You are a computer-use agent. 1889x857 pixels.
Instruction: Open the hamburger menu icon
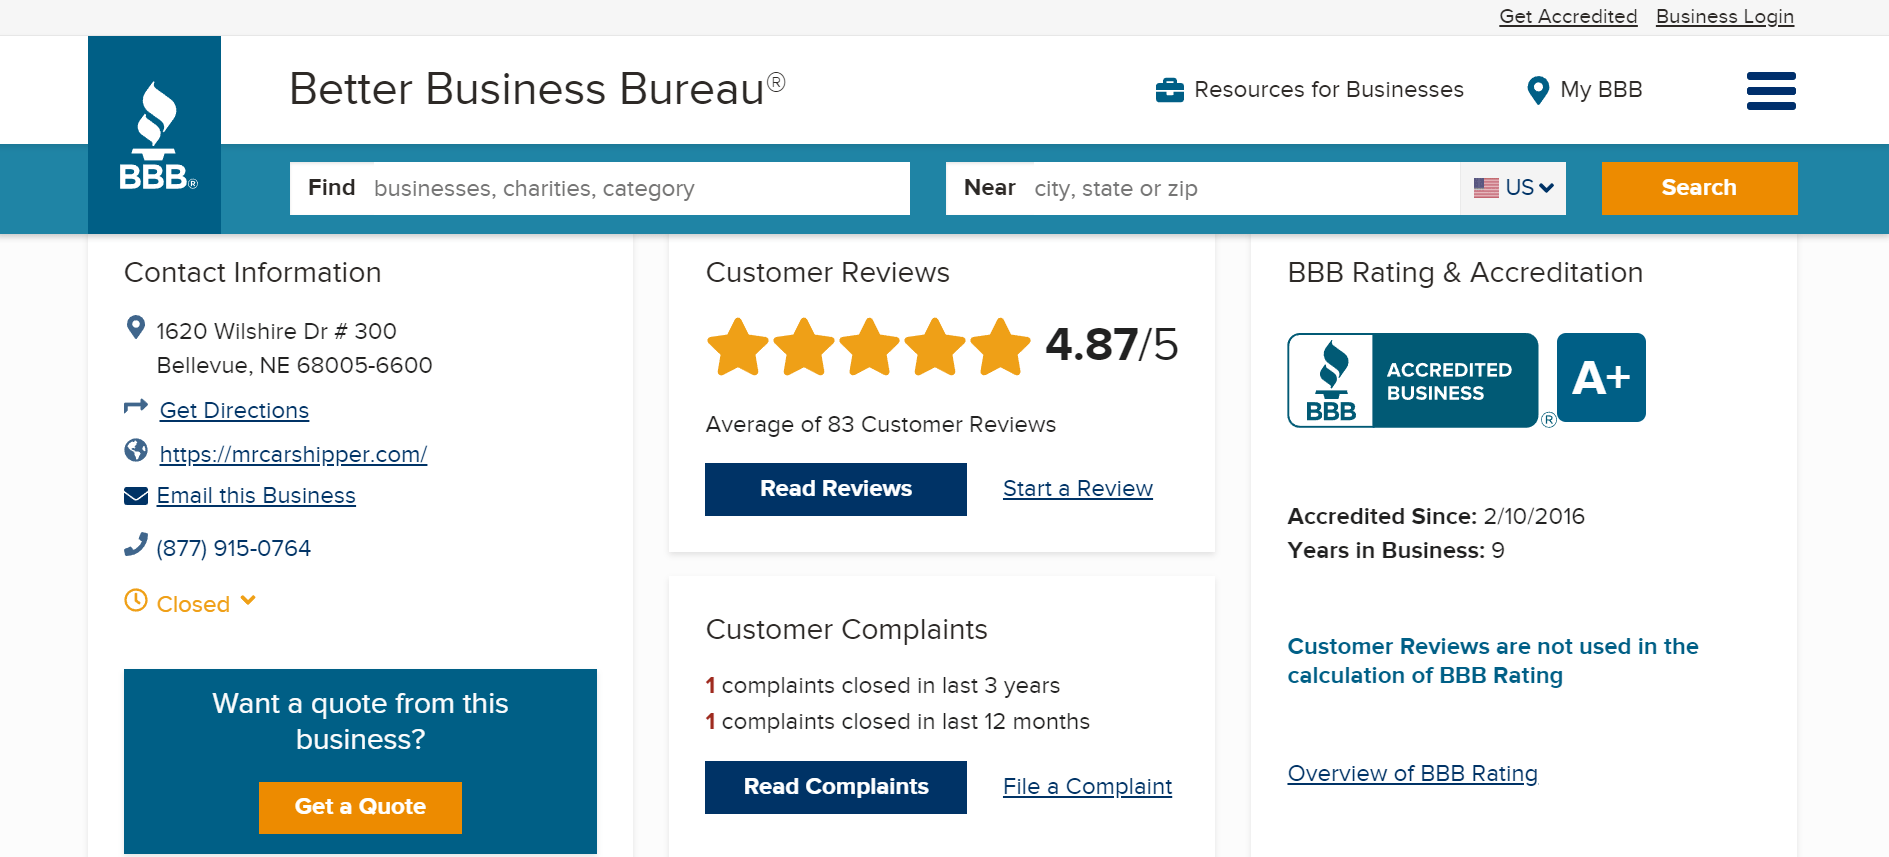tap(1770, 91)
